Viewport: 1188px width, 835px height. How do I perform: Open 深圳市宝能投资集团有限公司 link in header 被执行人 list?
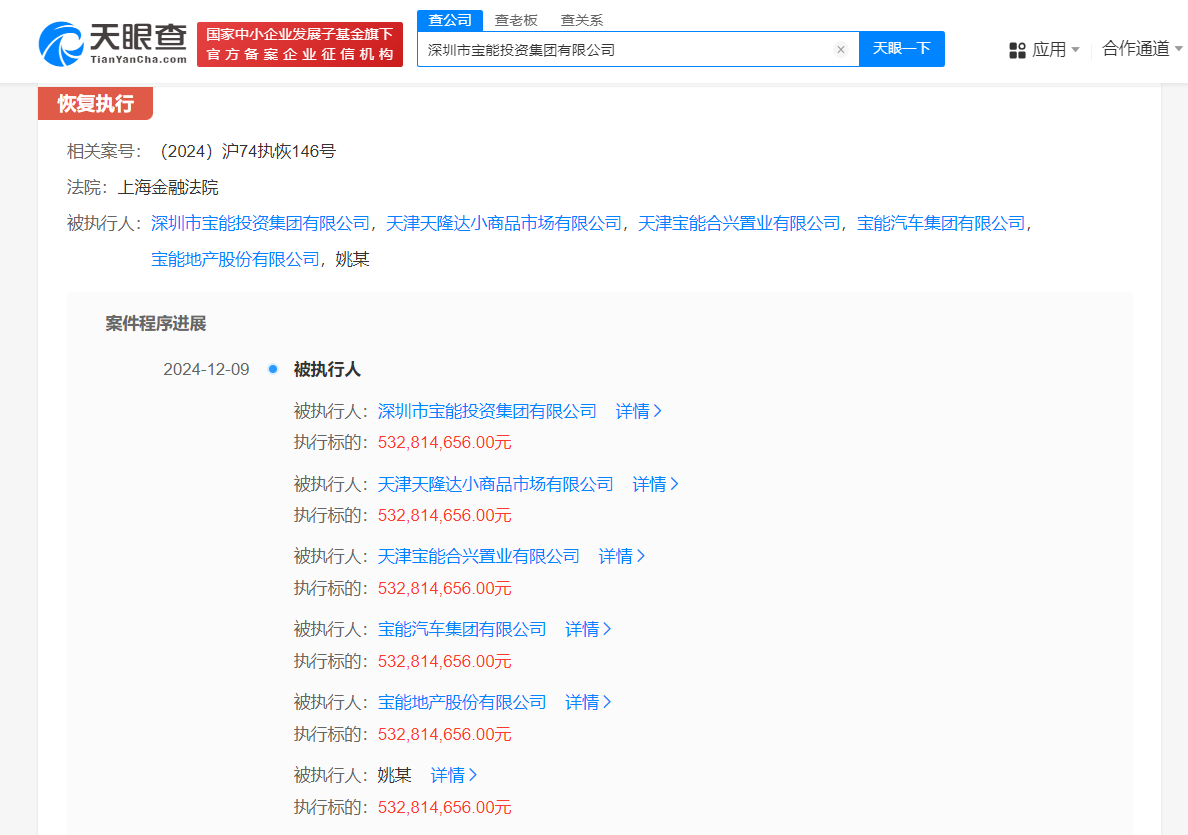click(x=260, y=224)
